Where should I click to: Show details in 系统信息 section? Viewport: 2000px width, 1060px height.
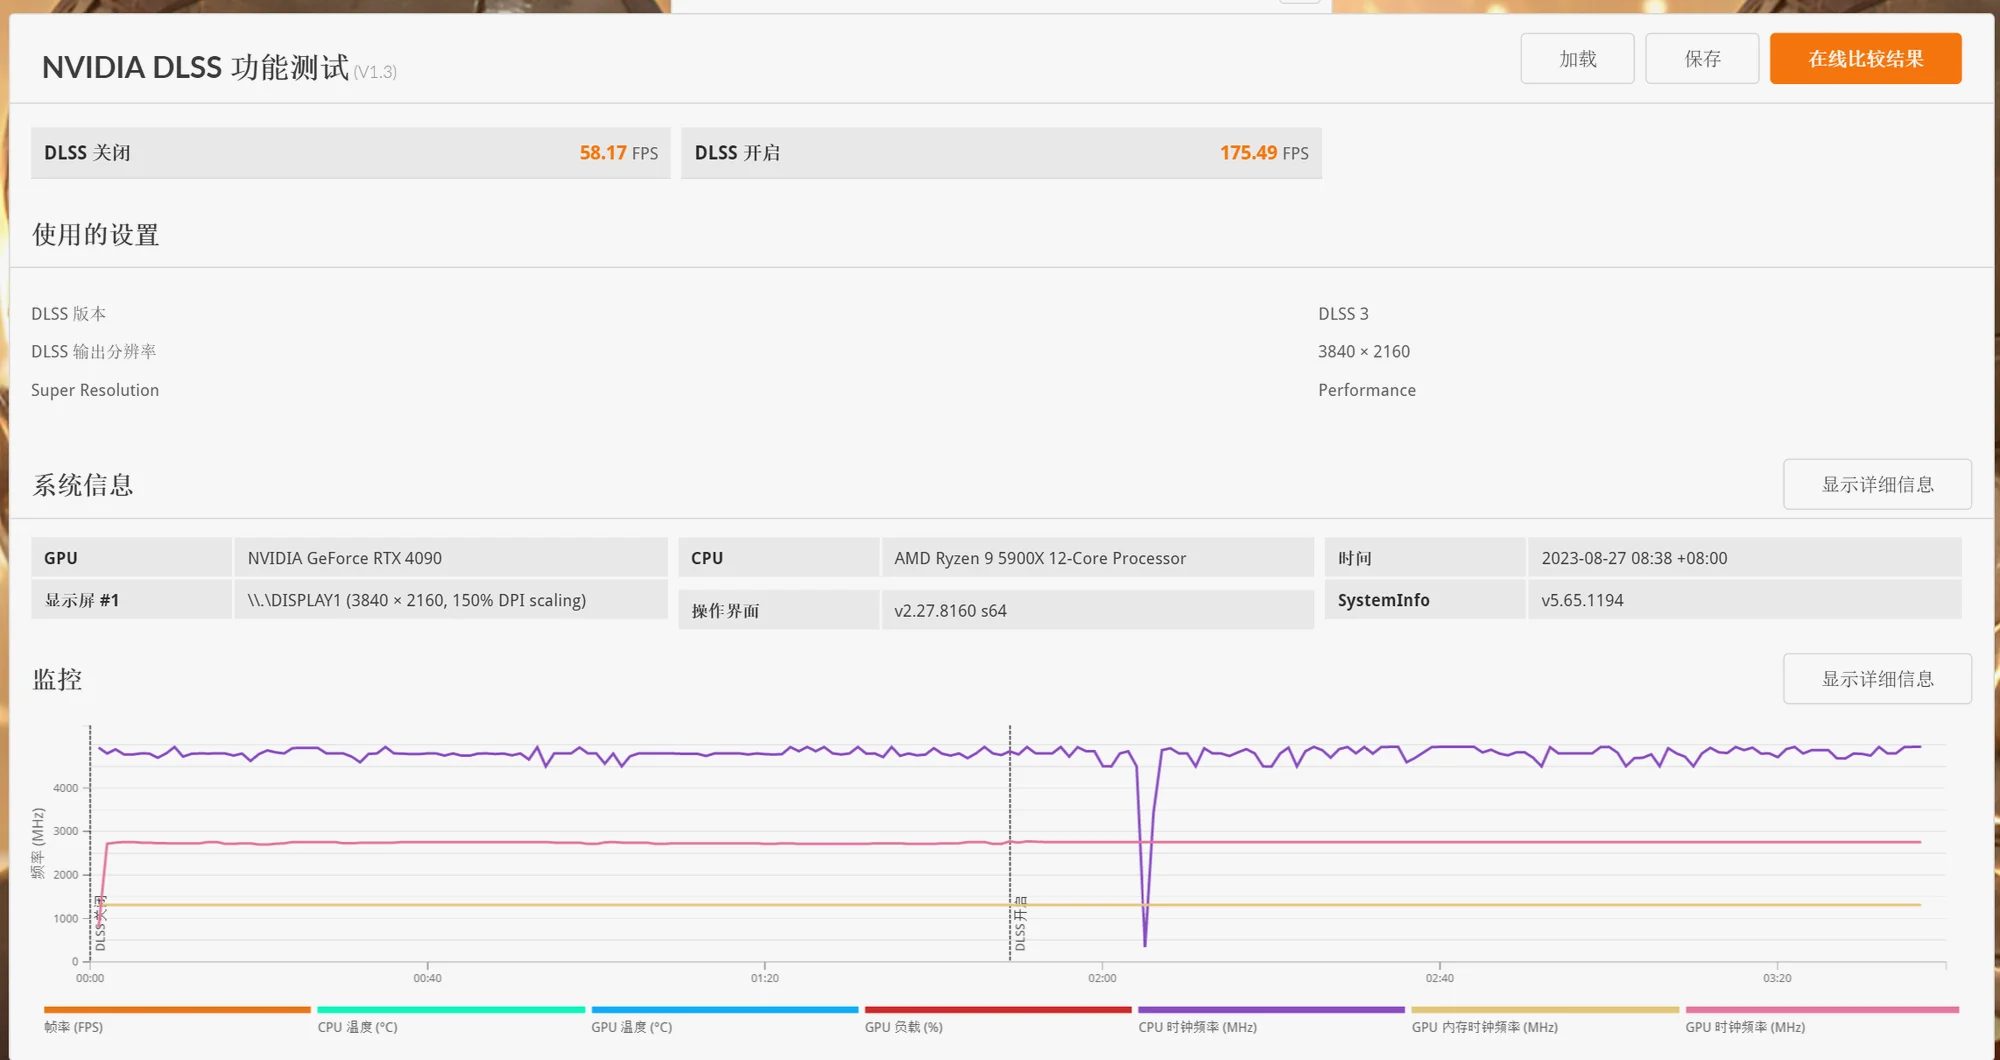pyautogui.click(x=1877, y=485)
